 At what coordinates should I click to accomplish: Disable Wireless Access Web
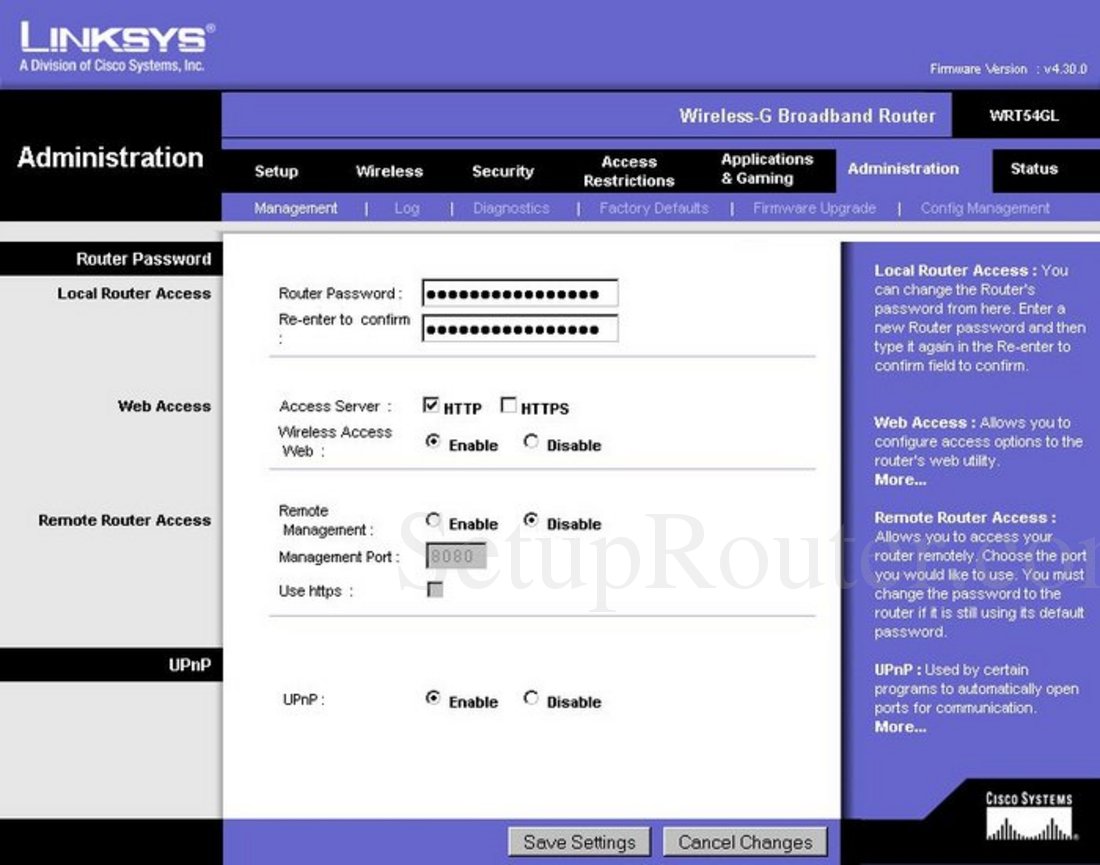click(x=531, y=443)
